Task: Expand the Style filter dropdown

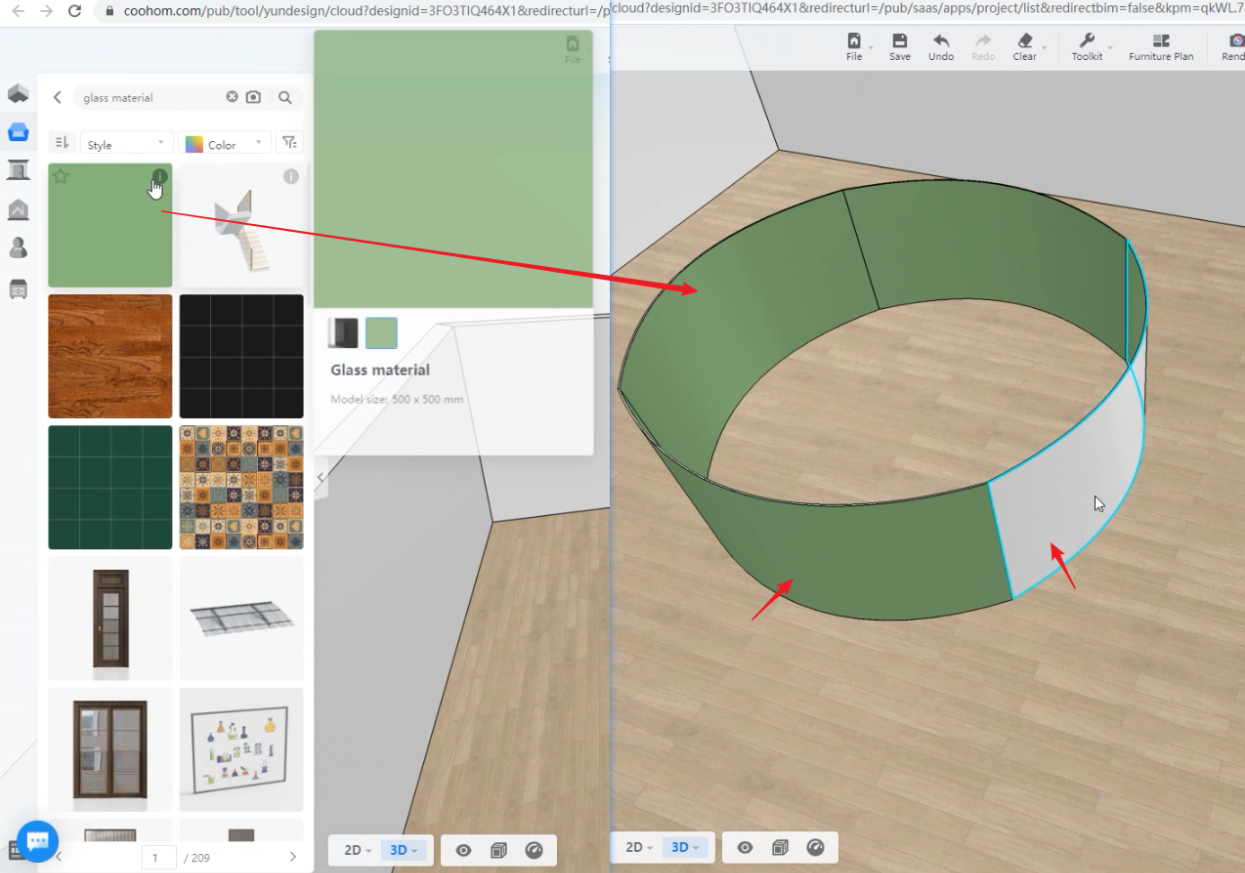Action: (x=126, y=144)
